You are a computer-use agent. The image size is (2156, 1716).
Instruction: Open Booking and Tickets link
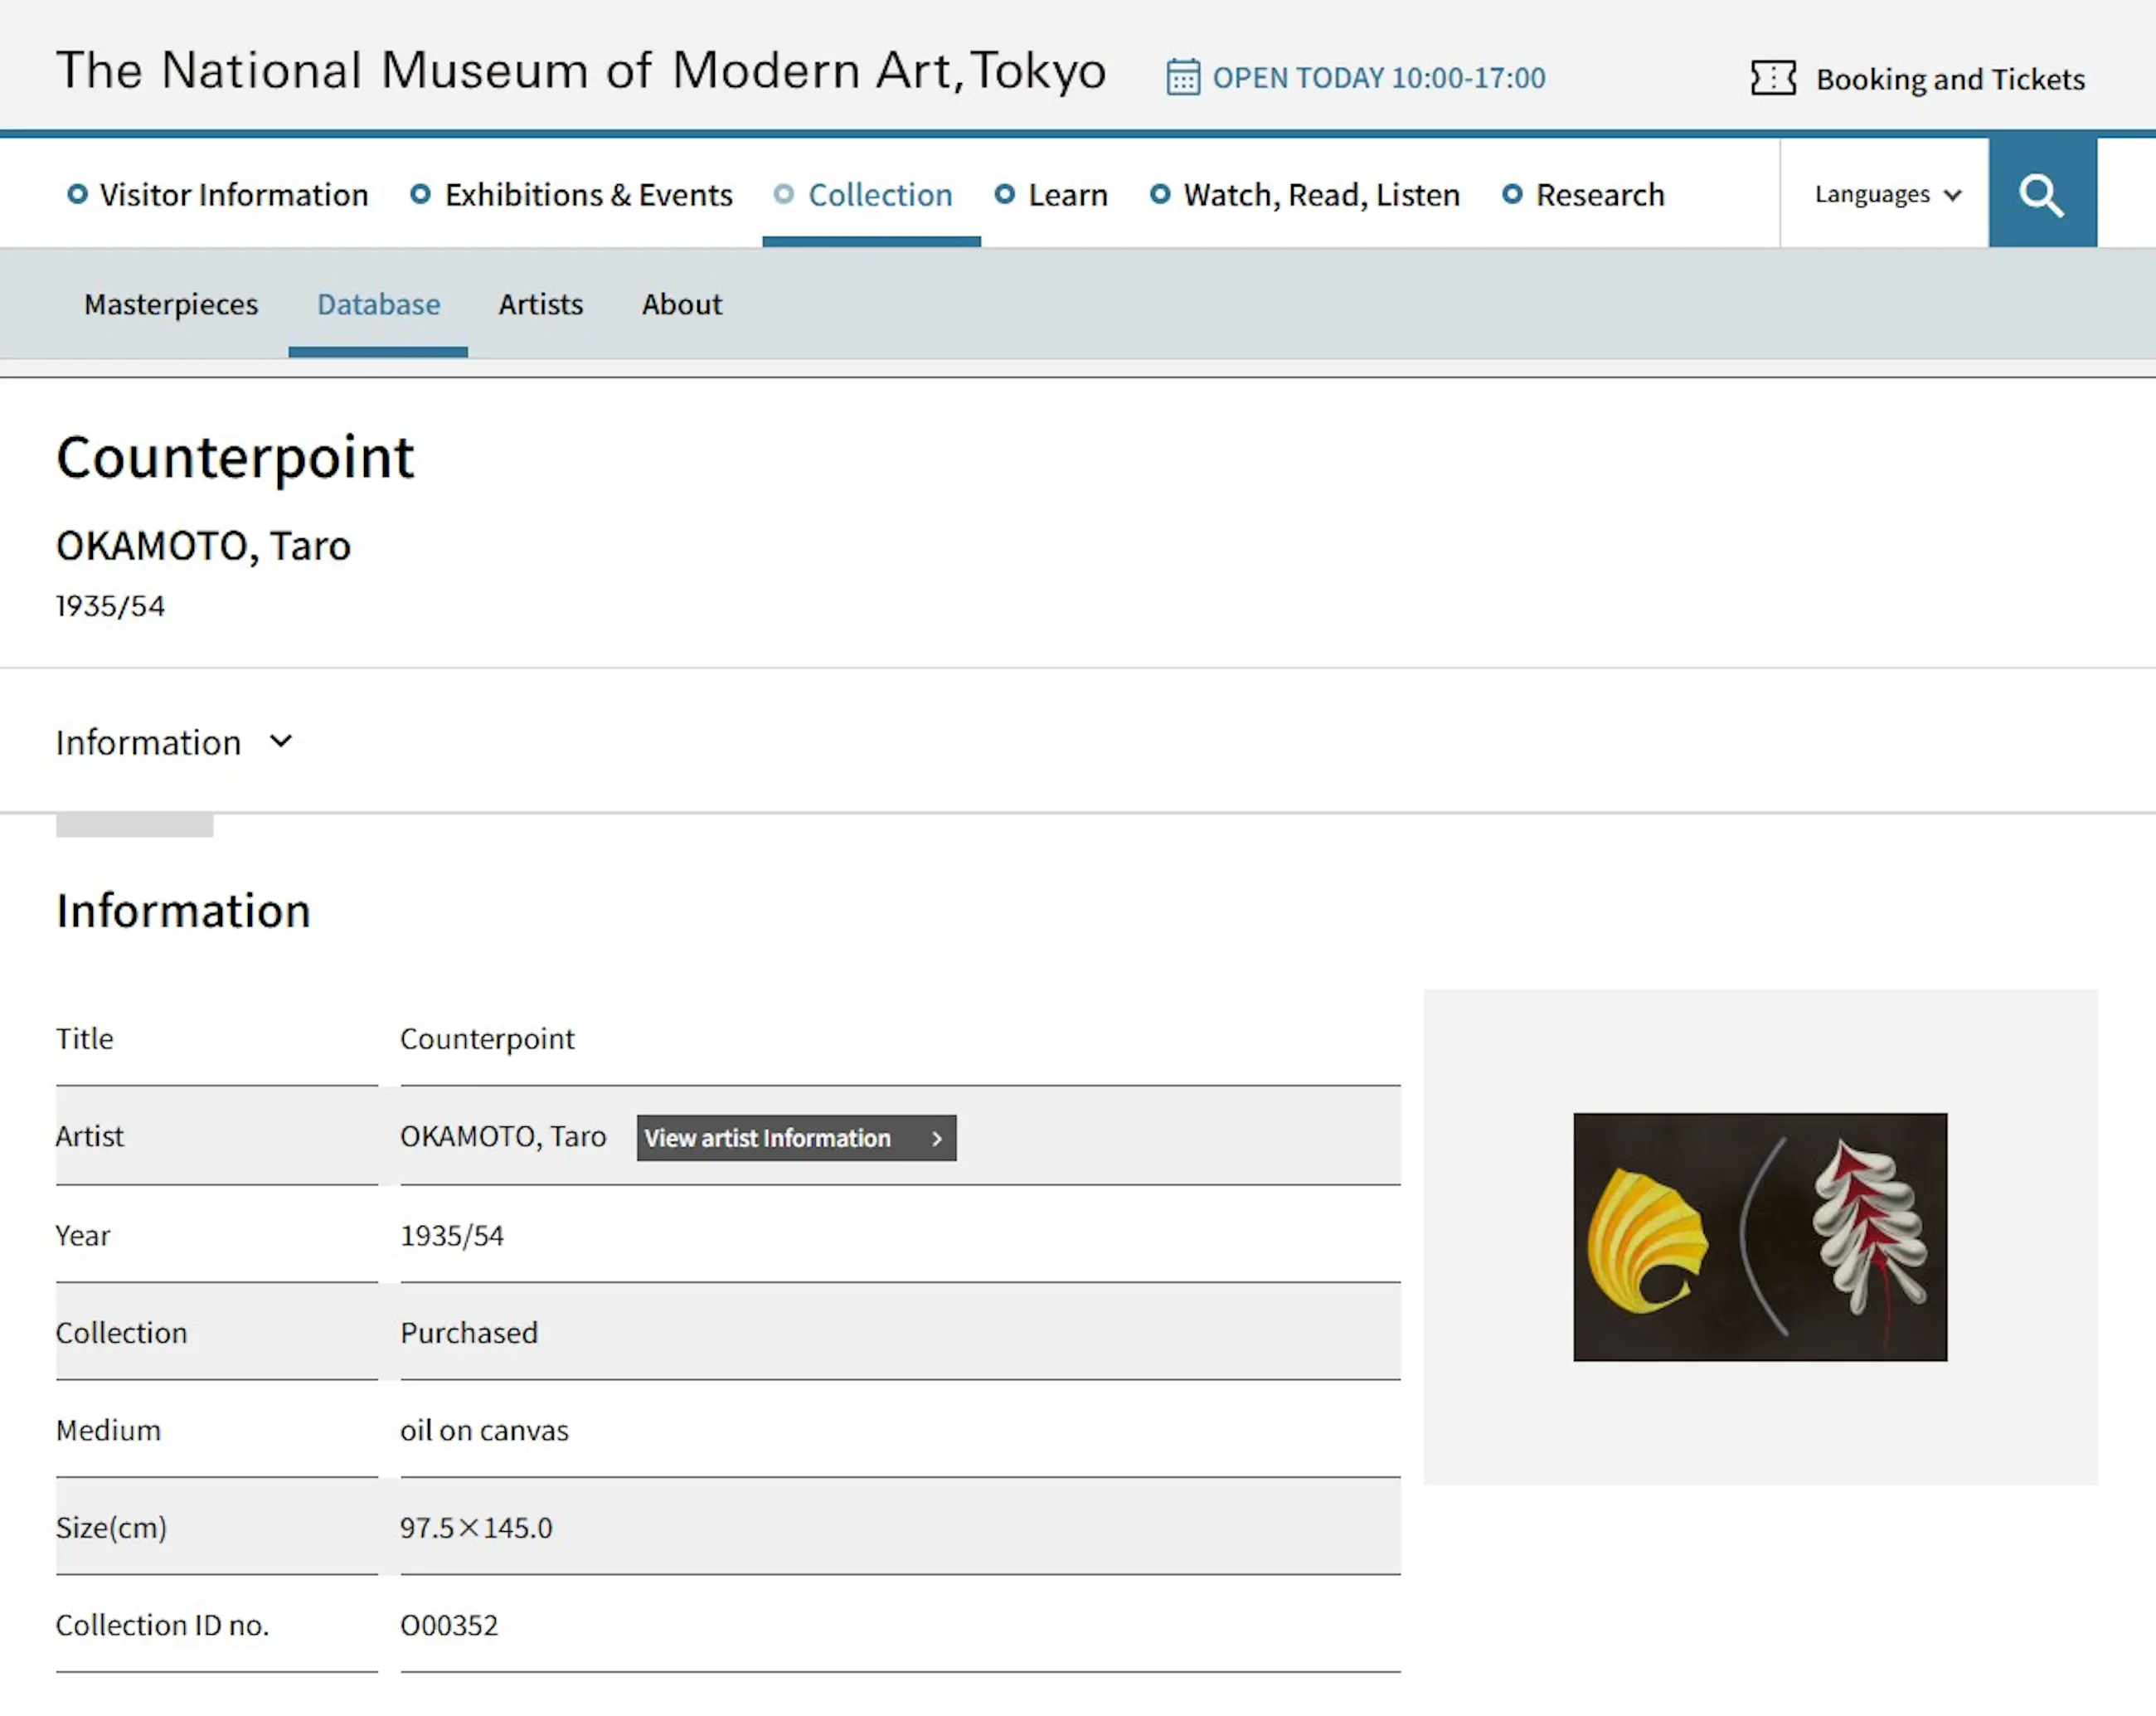tap(1949, 79)
